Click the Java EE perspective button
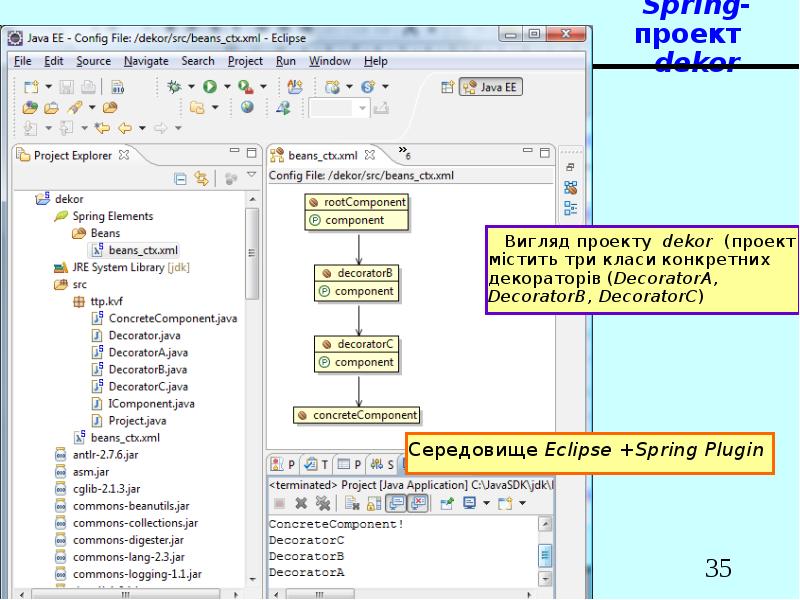 coord(491,87)
